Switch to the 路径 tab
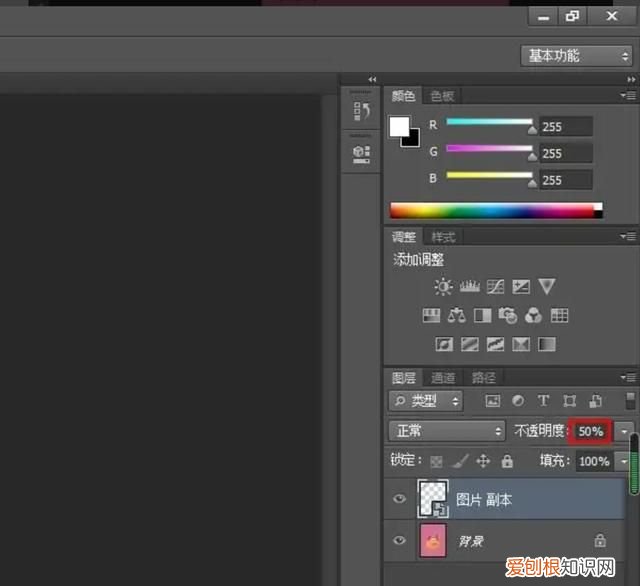This screenshot has width=640, height=586. [x=484, y=378]
